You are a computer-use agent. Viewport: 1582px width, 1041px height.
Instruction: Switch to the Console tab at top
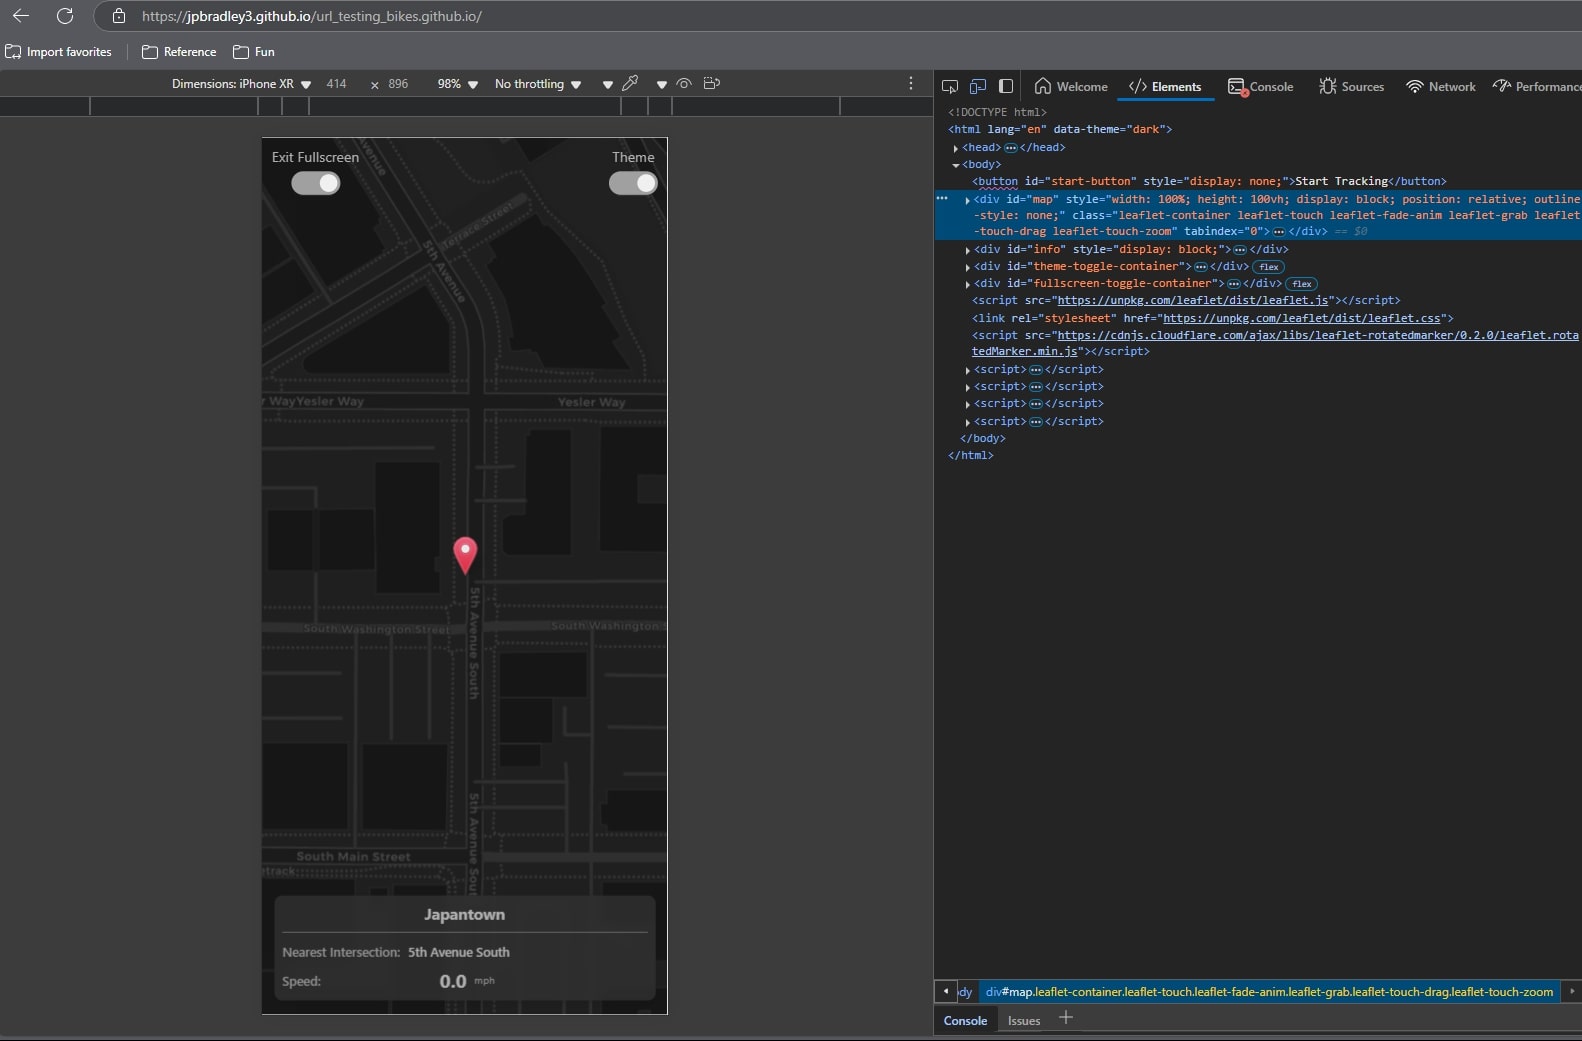coord(1260,86)
